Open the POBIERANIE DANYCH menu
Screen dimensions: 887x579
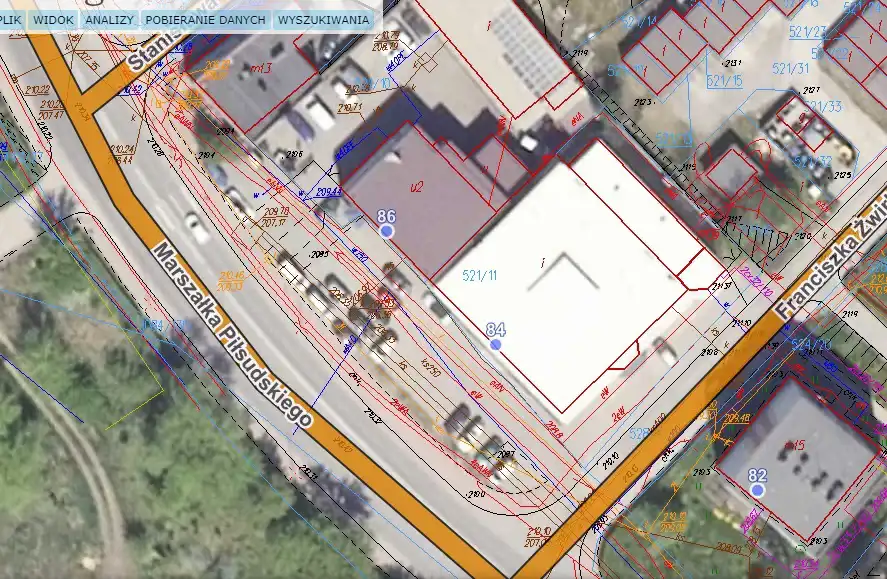click(205, 19)
